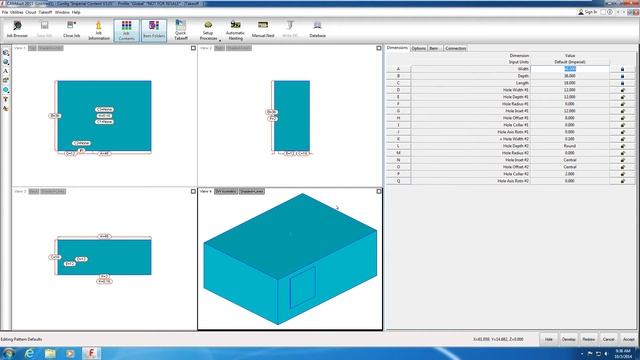Image resolution: width=640 pixels, height=360 pixels.
Task: Select the top tool in left vertical toolbar
Action: [x=6, y=53]
